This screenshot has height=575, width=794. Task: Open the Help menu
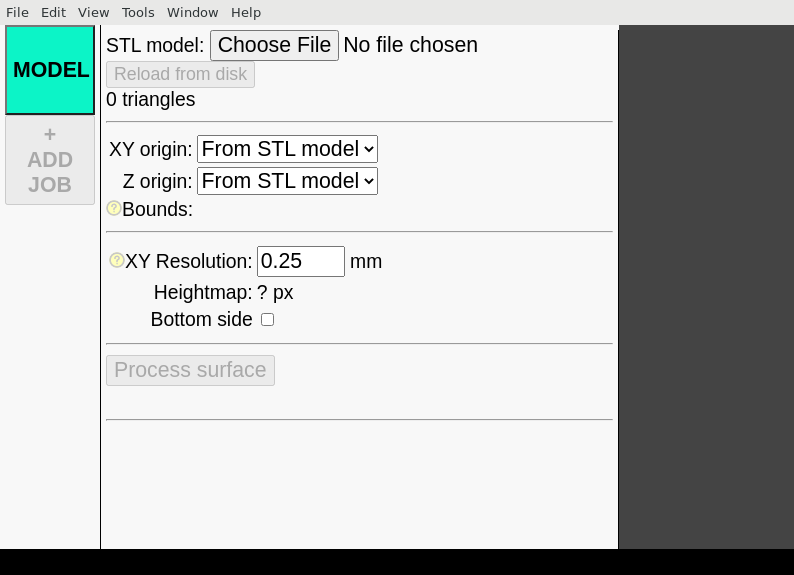pyautogui.click(x=246, y=12)
